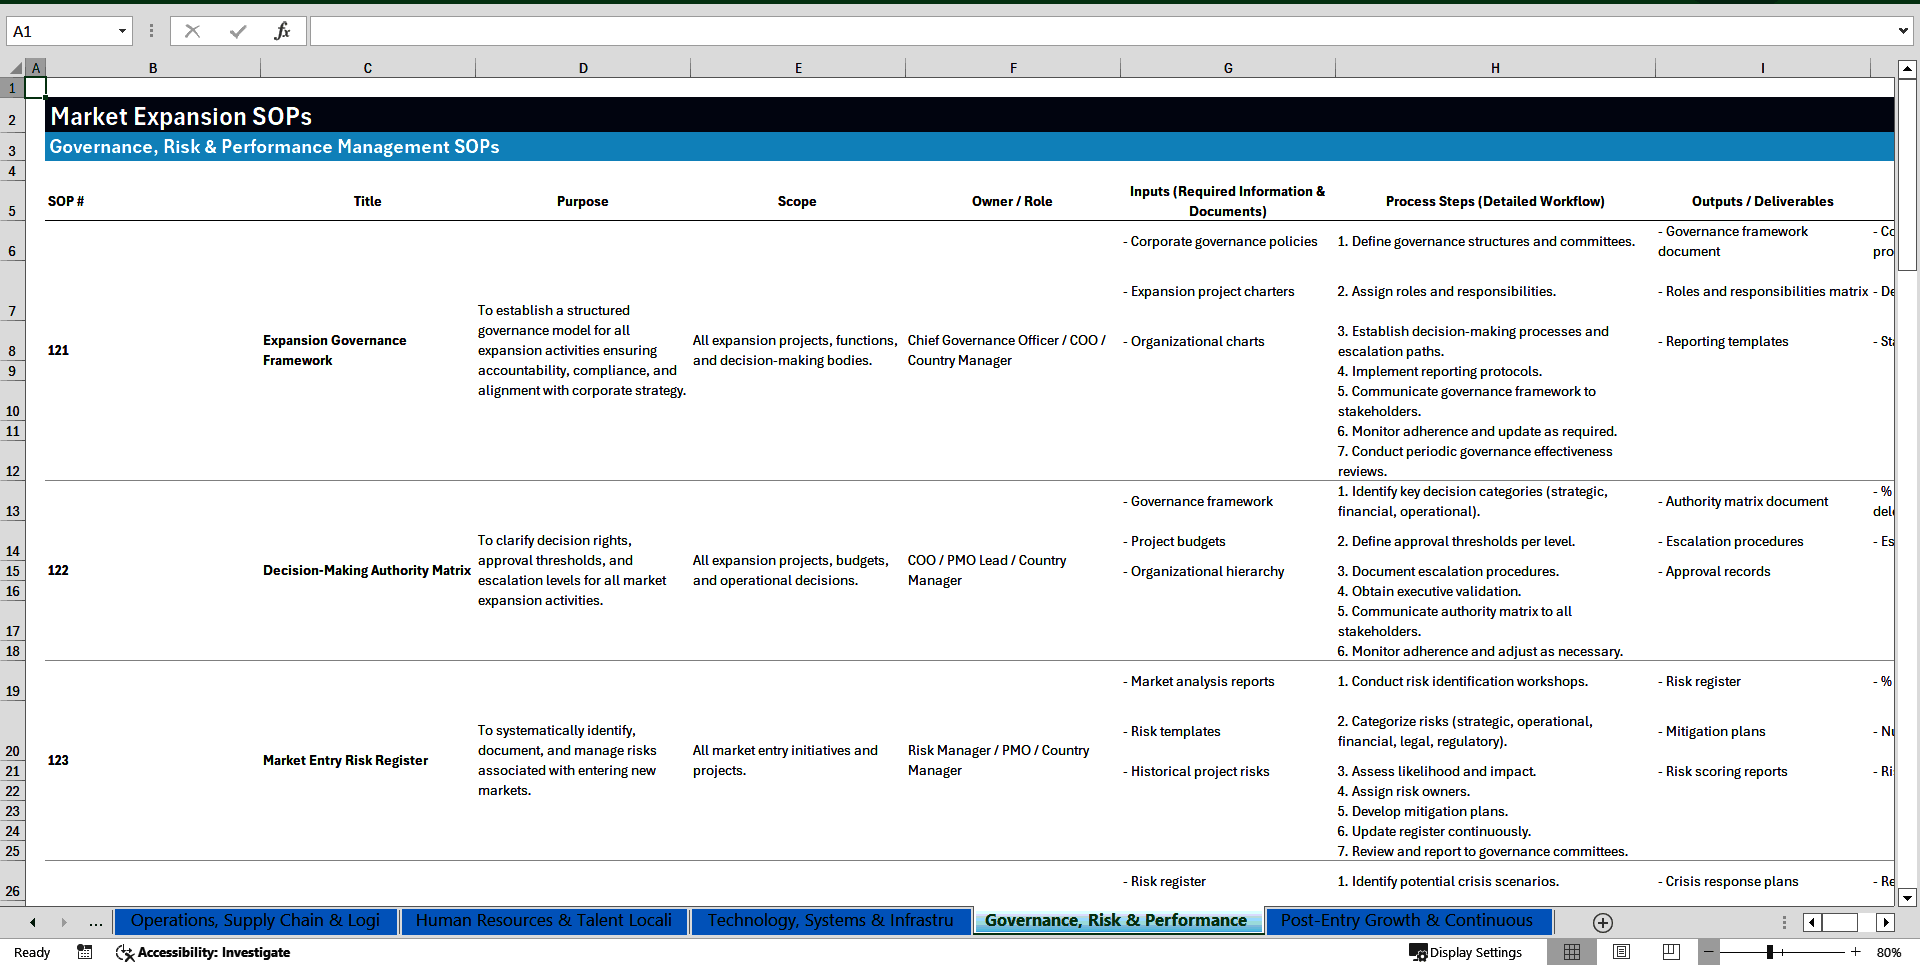Open the Human Resources & Talent sheet tab
The image size is (1920, 966).
click(x=544, y=921)
